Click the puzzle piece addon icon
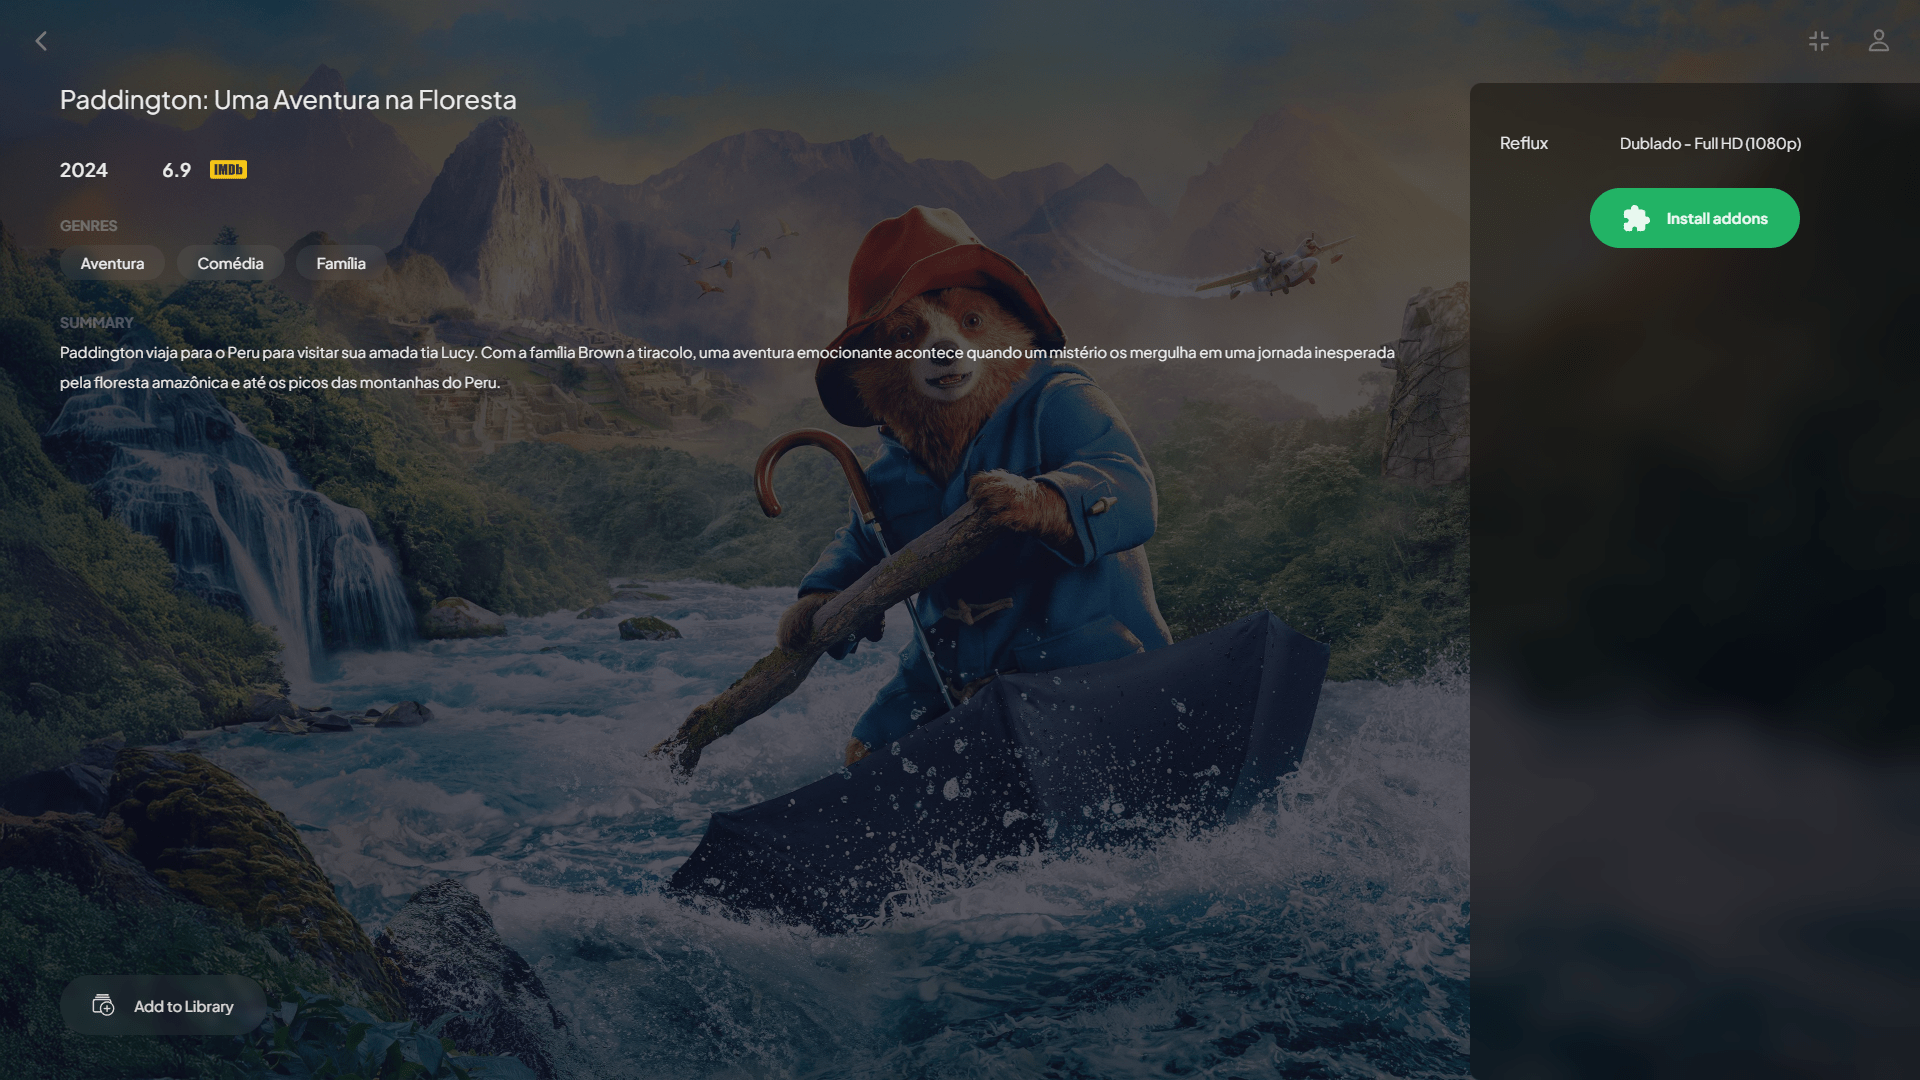The width and height of the screenshot is (1920, 1080). [1636, 218]
